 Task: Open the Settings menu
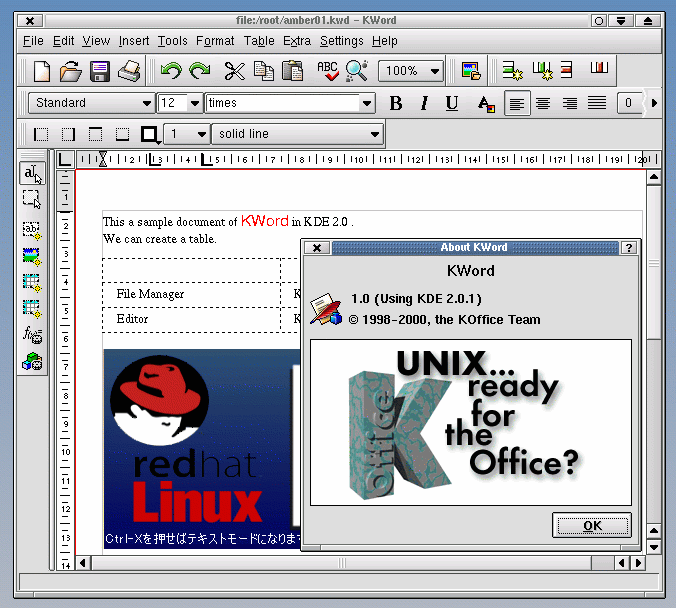pyautogui.click(x=341, y=41)
